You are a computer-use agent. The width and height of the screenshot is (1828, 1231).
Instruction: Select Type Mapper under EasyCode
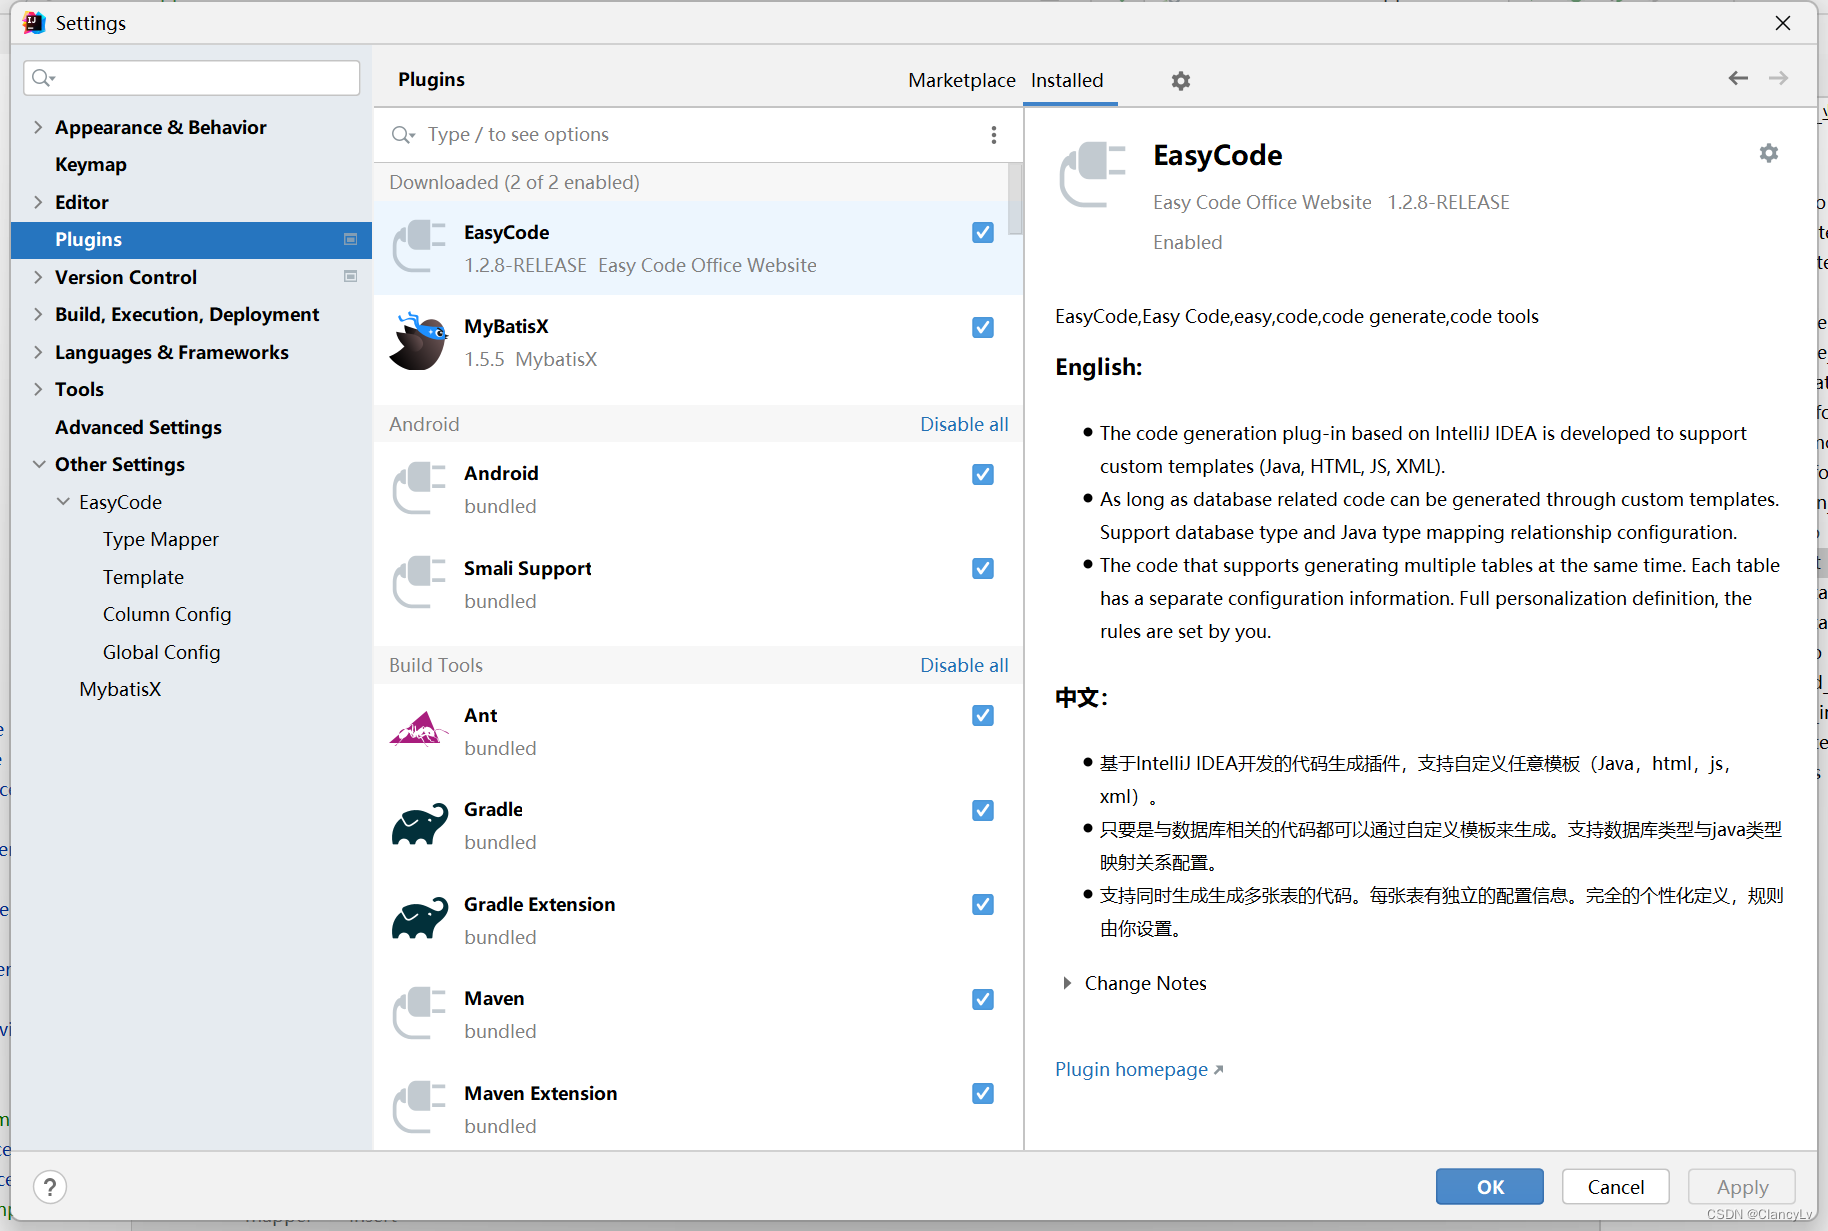[x=160, y=539]
